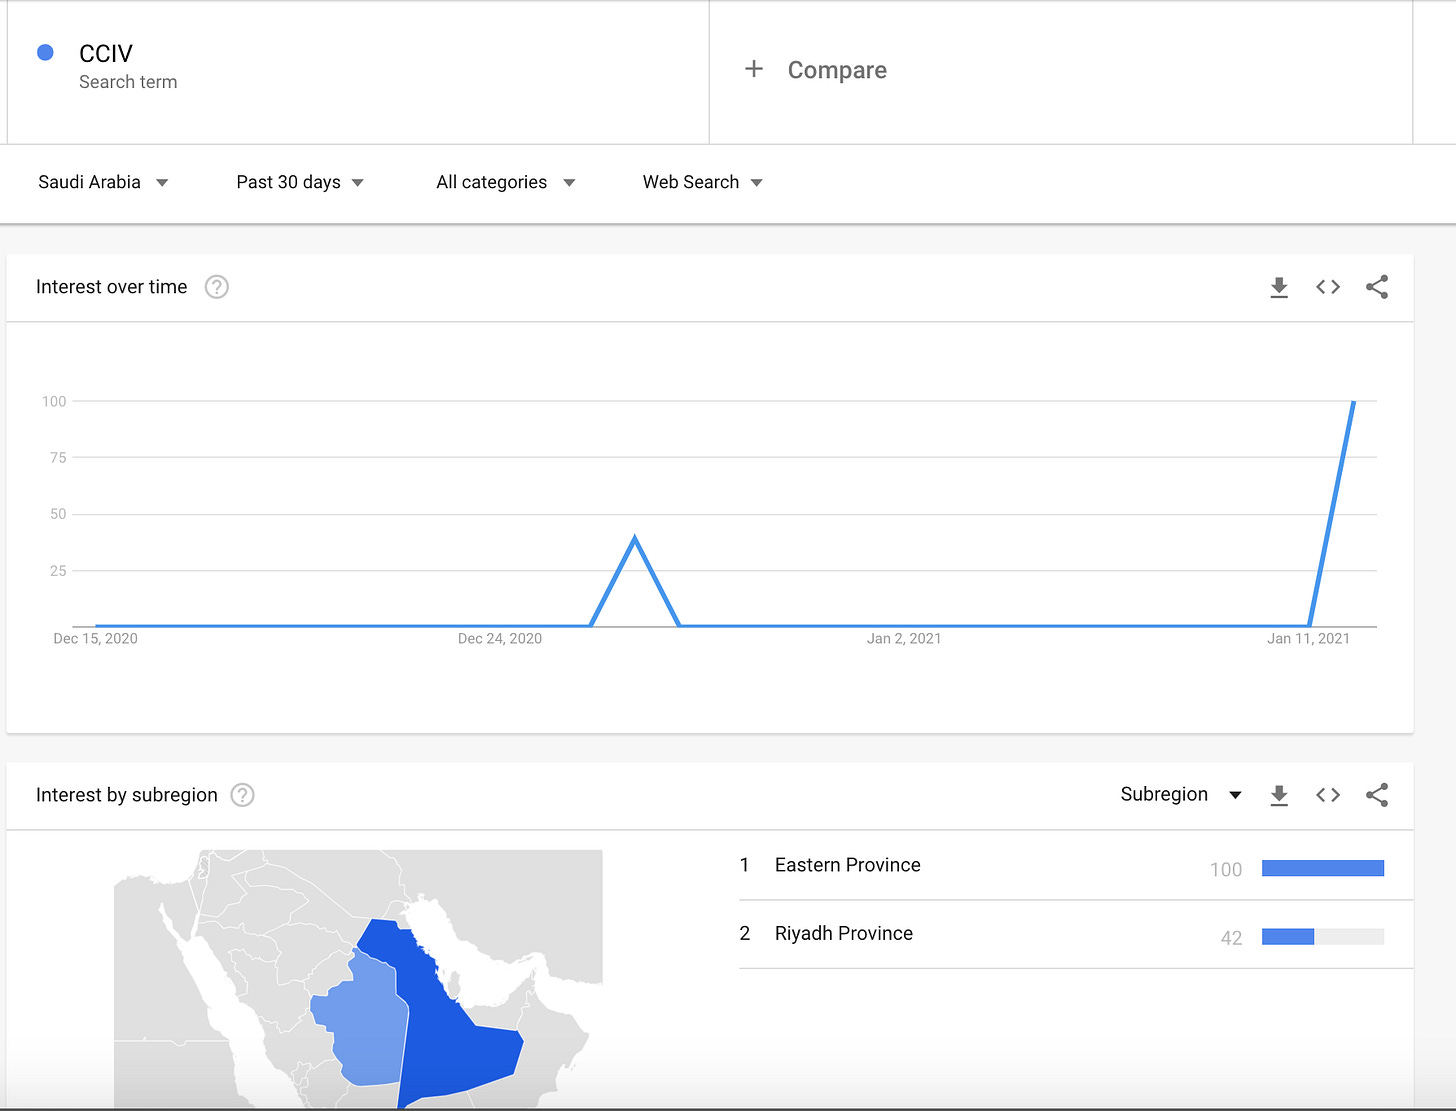Open the Subregion view dropdown

click(1181, 794)
